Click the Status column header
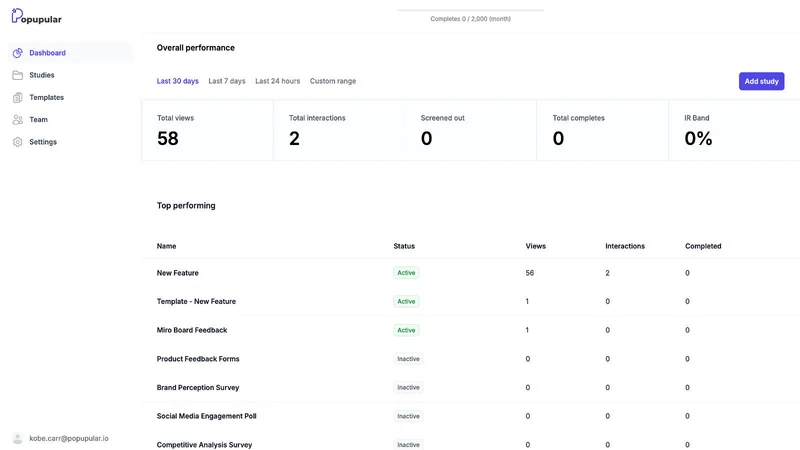Viewport: 800px width, 450px height. [x=404, y=246]
